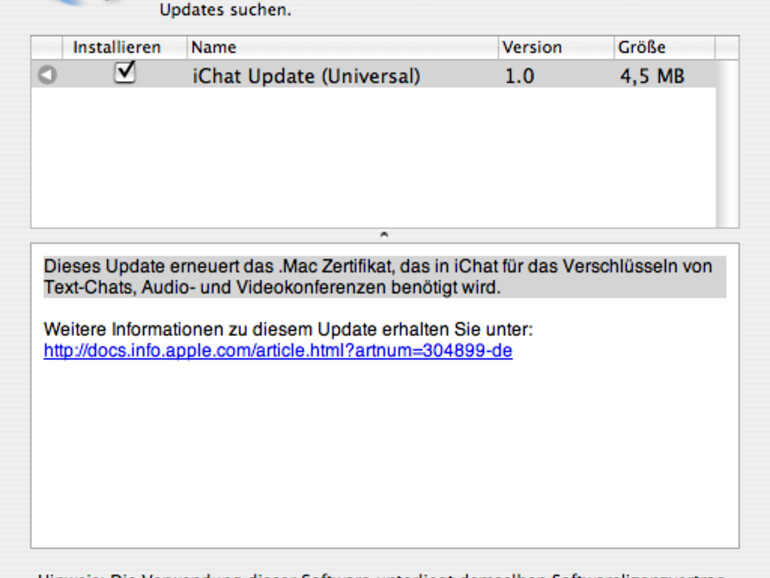Open the docs.info.apple.com article link
The height and width of the screenshot is (578, 770).
click(278, 351)
